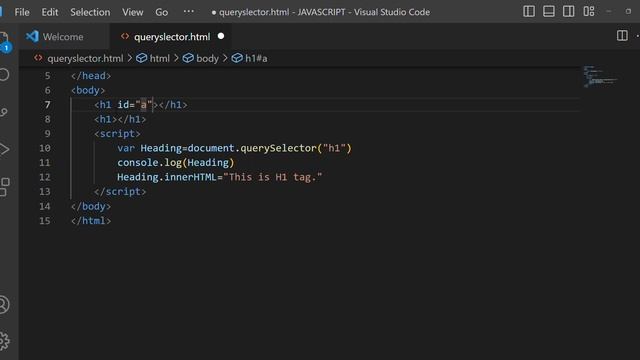This screenshot has width=640, height=360.
Task: Click the opening <script> tag
Action: click(117, 134)
